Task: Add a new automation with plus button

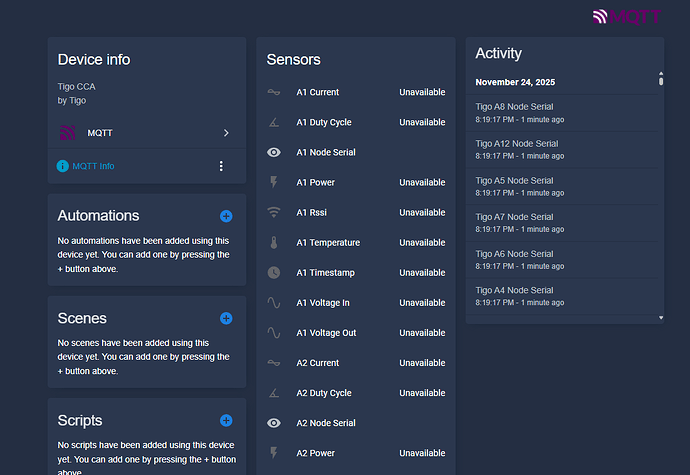Action: [x=226, y=216]
